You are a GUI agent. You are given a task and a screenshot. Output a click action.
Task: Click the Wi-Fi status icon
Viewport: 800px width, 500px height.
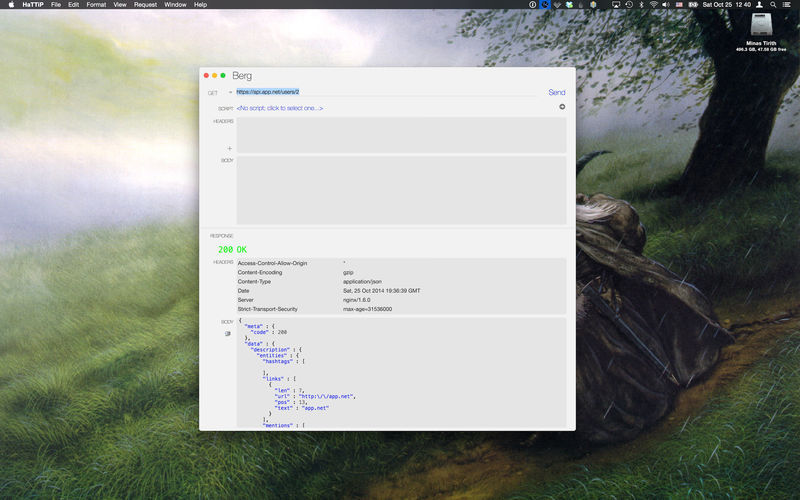[654, 5]
